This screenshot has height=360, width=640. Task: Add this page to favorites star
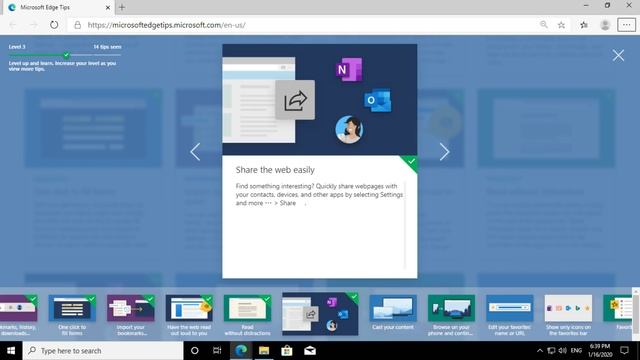tap(562, 25)
